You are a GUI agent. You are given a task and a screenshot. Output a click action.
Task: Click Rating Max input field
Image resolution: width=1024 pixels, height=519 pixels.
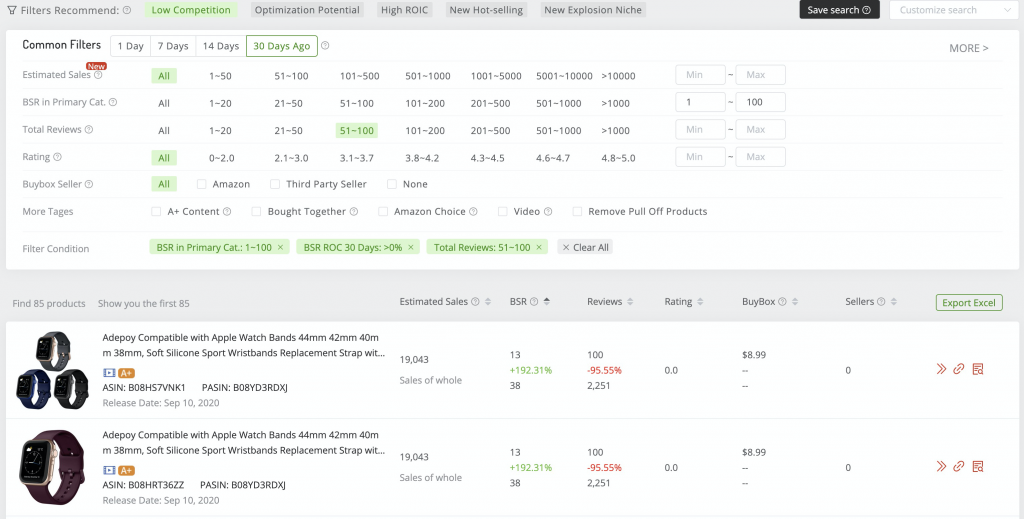click(x=760, y=157)
